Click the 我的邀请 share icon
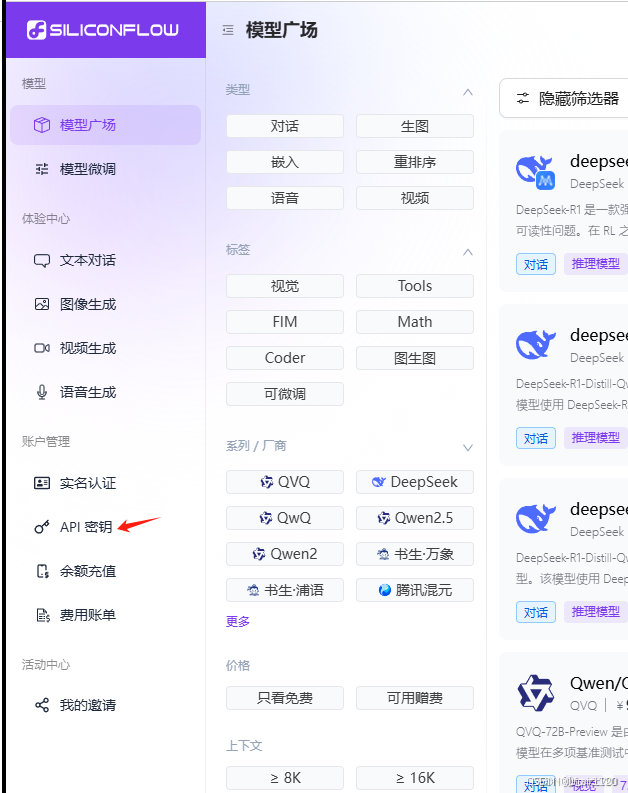The width and height of the screenshot is (628, 793). (42, 705)
